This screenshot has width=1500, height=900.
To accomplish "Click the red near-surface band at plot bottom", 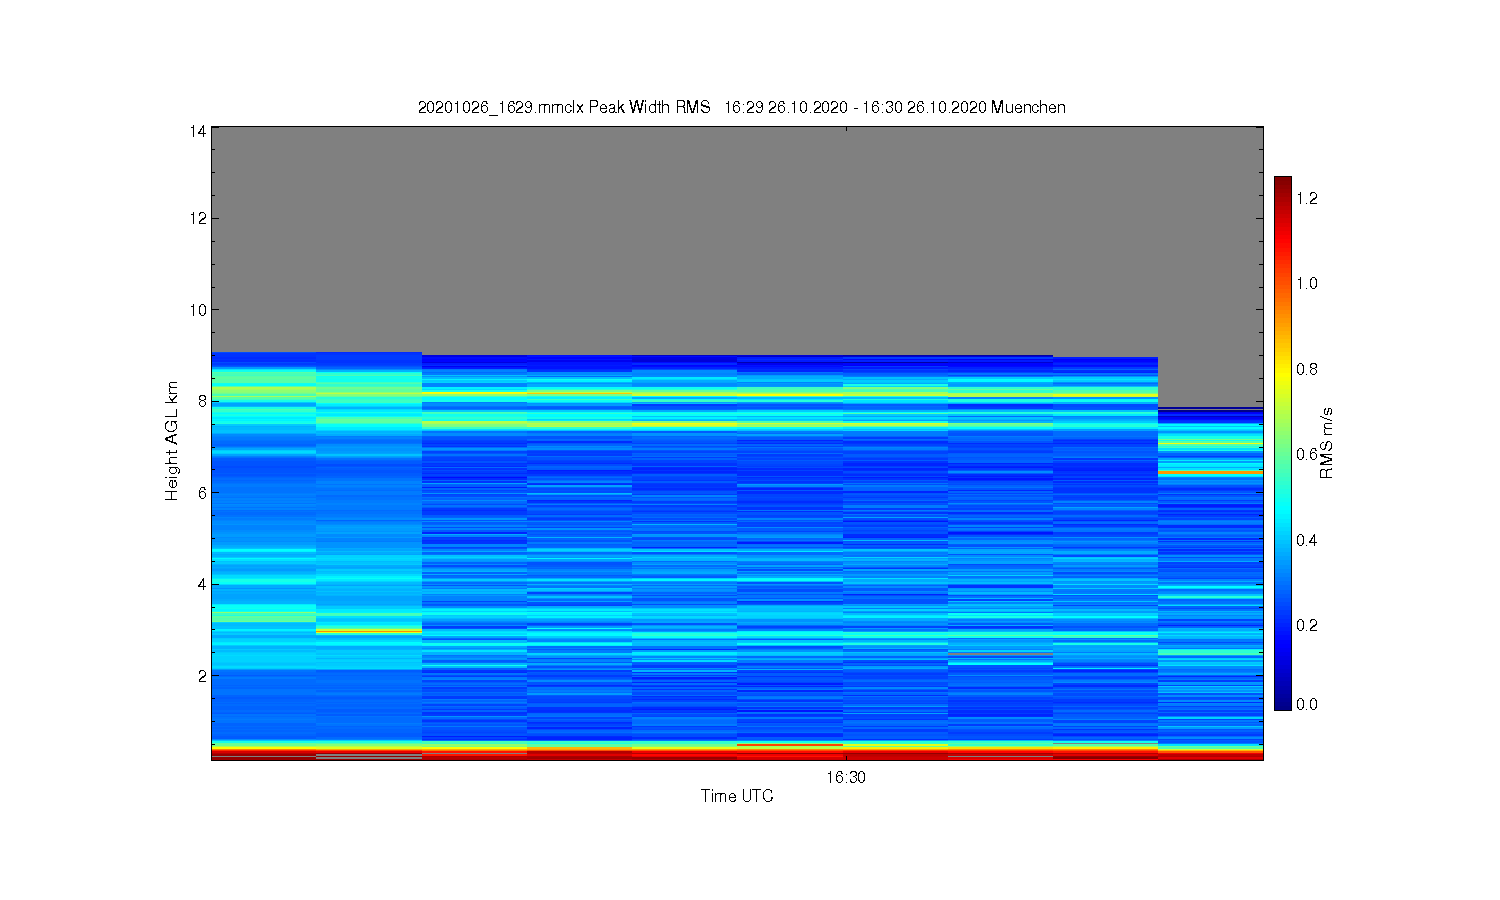I will pos(737,753).
